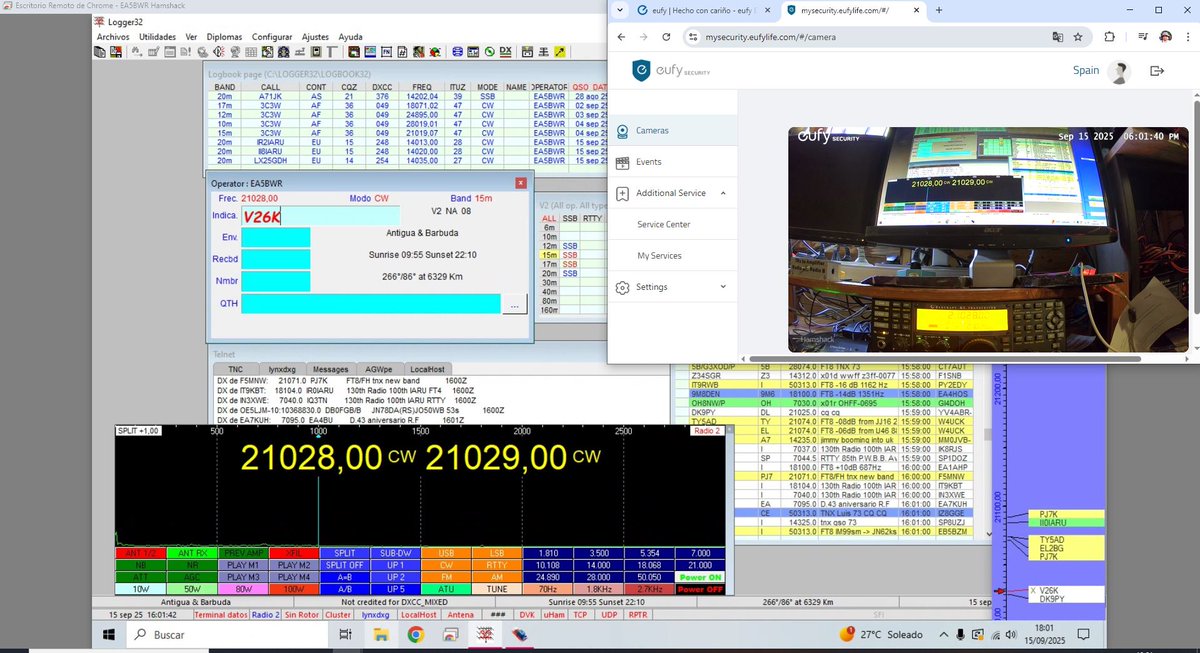Click the TUNE button
1200x653 pixels.
[x=497, y=590]
